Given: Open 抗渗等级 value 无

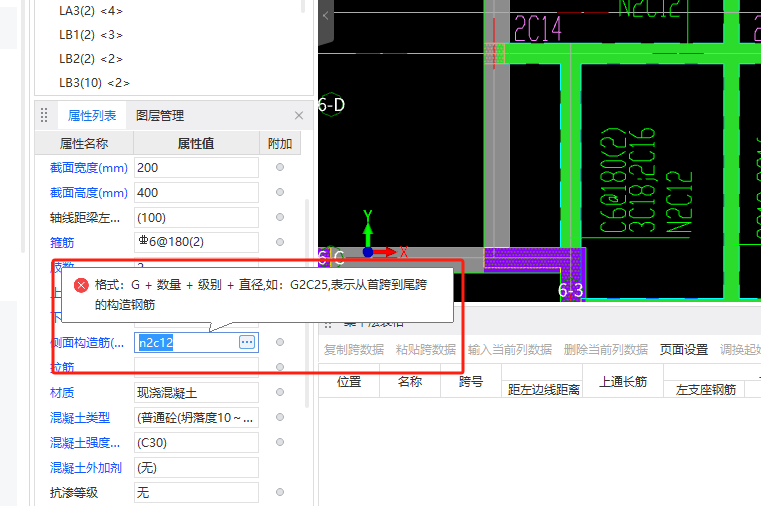Looking at the screenshot, I should coord(196,492).
